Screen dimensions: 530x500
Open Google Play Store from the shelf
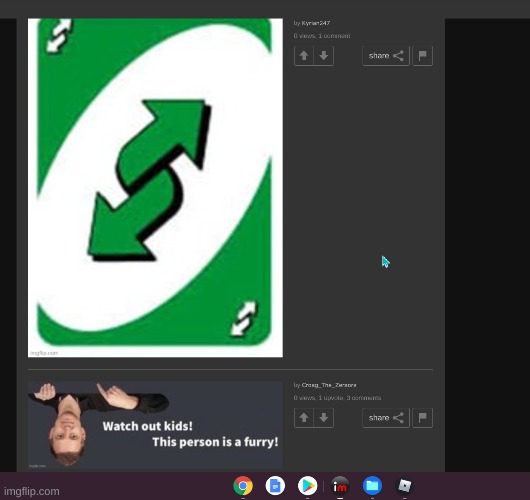(x=308, y=486)
